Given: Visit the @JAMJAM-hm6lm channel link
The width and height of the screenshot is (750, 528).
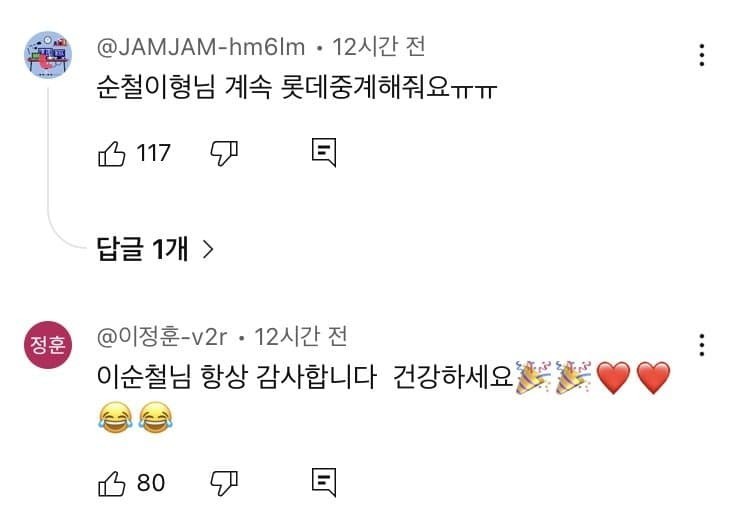Looking at the screenshot, I should tap(201, 47).
